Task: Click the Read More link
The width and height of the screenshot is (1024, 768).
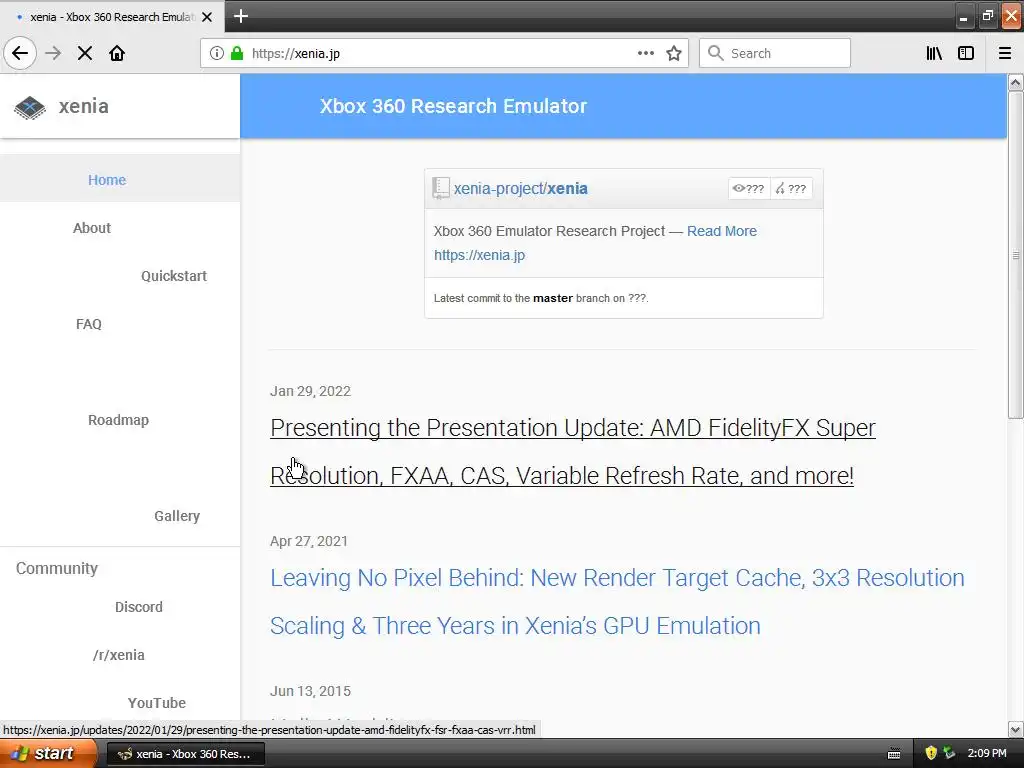Action: (722, 231)
